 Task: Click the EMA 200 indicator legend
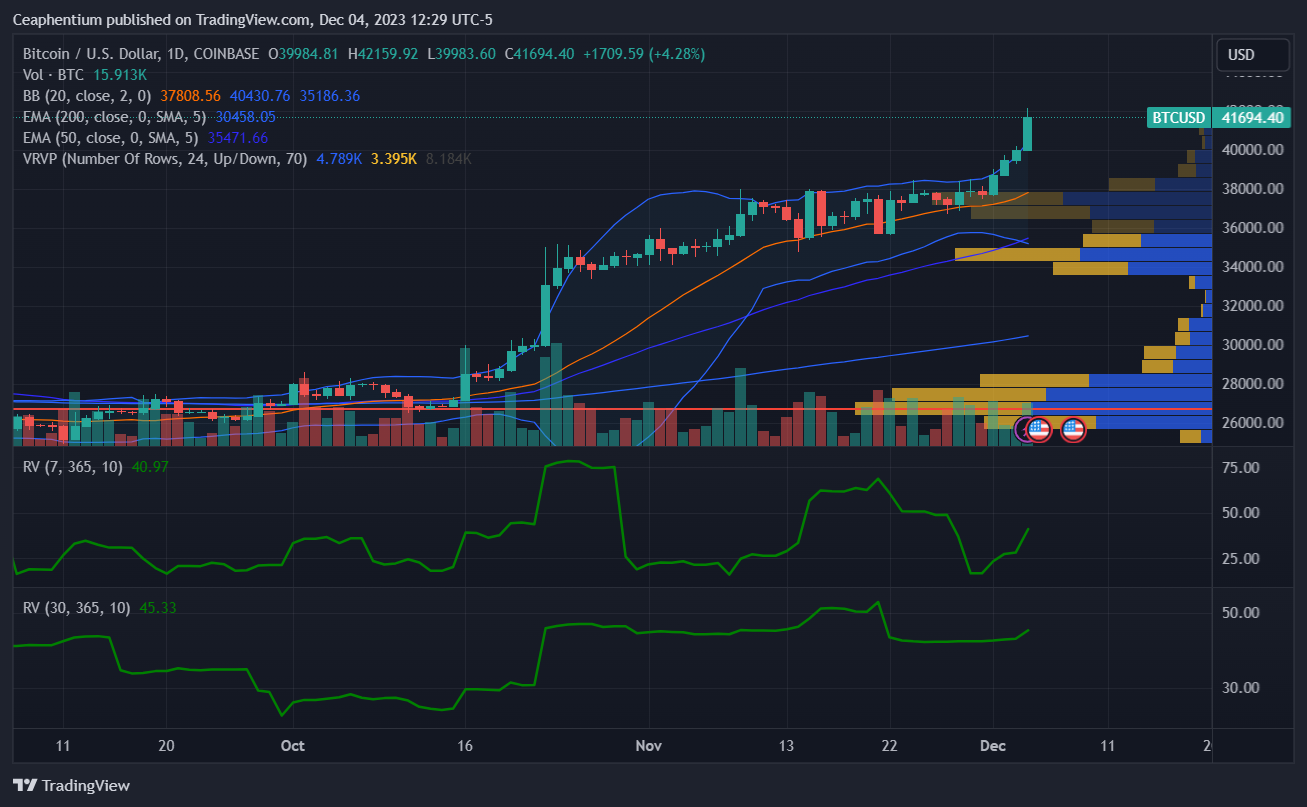point(110,117)
